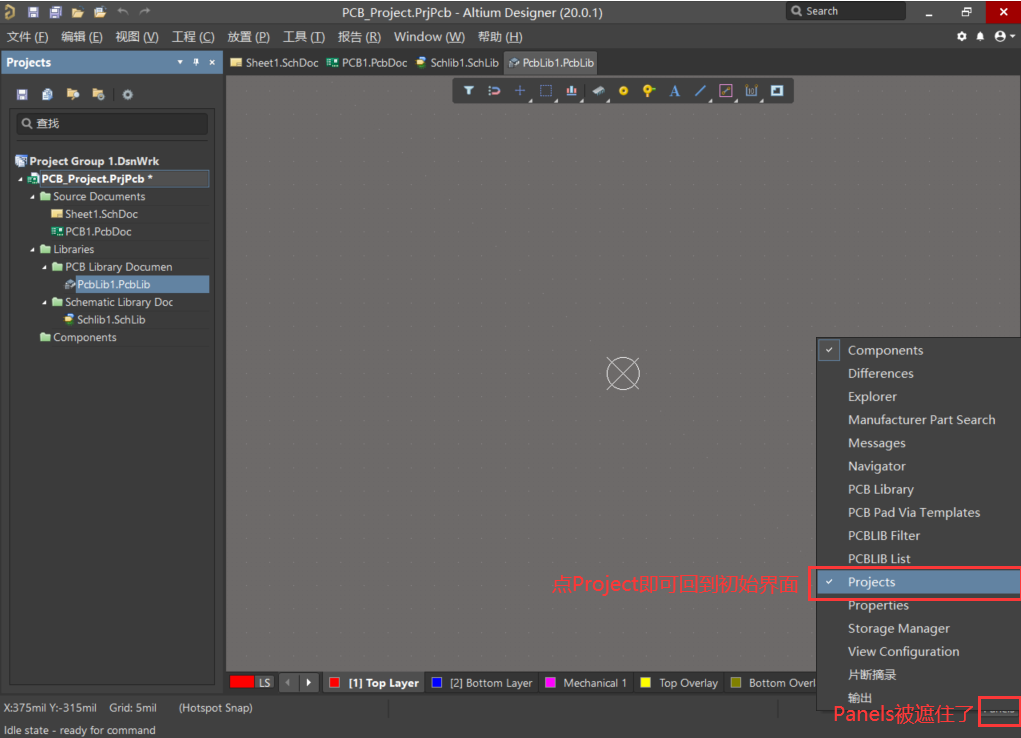Select the Place String text tool
This screenshot has width=1021, height=738.
tap(675, 91)
